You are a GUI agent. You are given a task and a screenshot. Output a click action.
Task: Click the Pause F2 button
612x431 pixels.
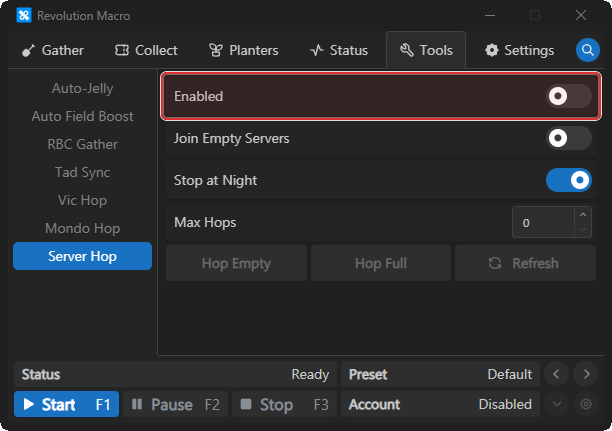[175, 404]
